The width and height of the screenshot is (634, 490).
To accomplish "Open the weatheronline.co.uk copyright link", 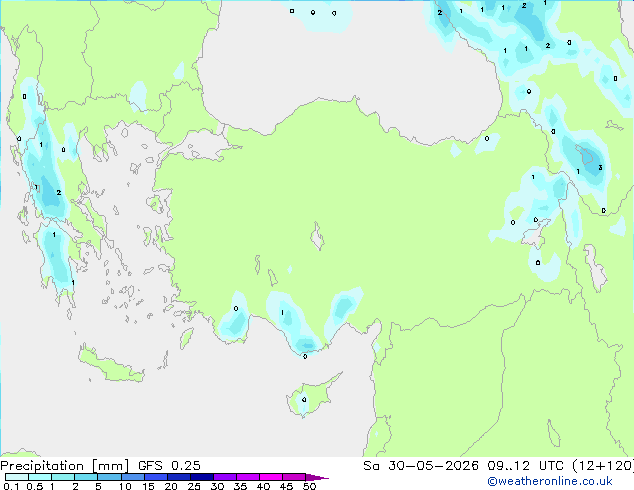I will coord(550,481).
